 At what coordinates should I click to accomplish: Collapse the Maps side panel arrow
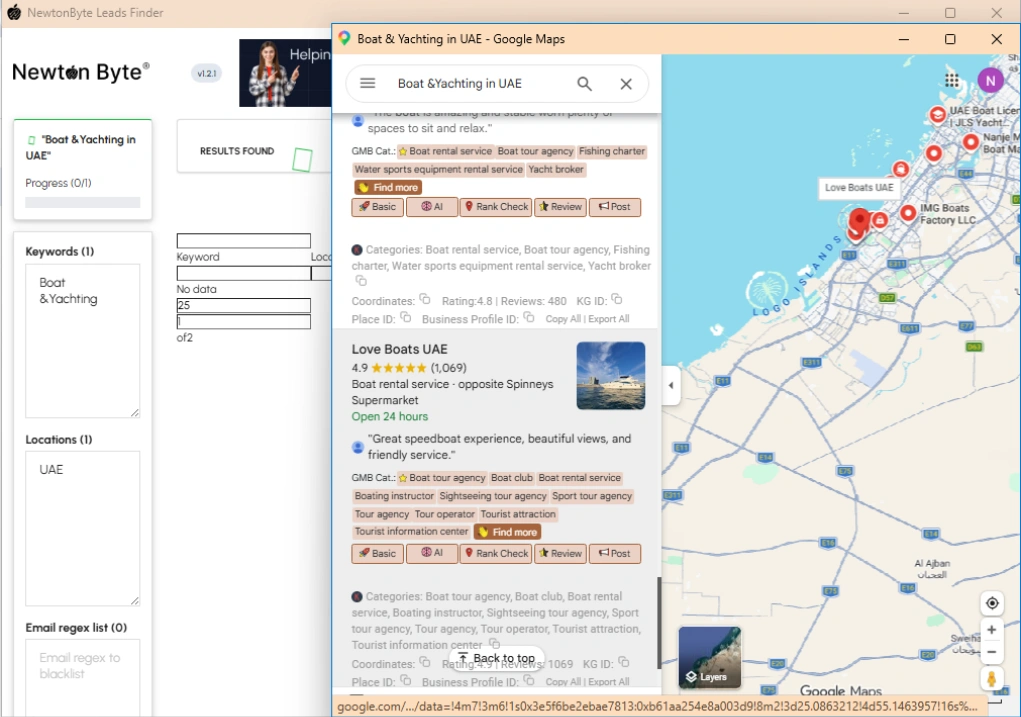pyautogui.click(x=671, y=386)
